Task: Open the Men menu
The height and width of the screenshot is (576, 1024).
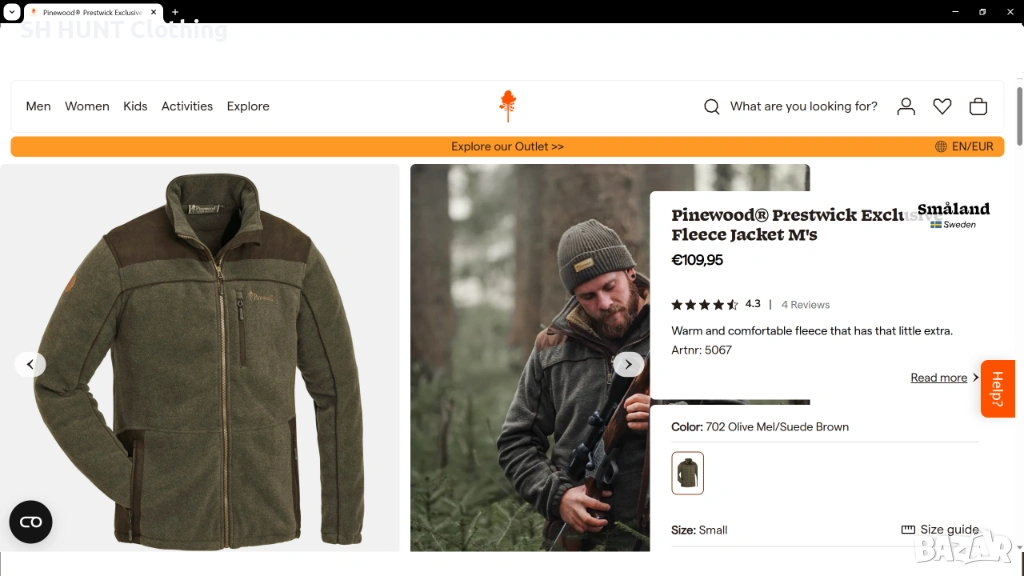Action: (38, 107)
